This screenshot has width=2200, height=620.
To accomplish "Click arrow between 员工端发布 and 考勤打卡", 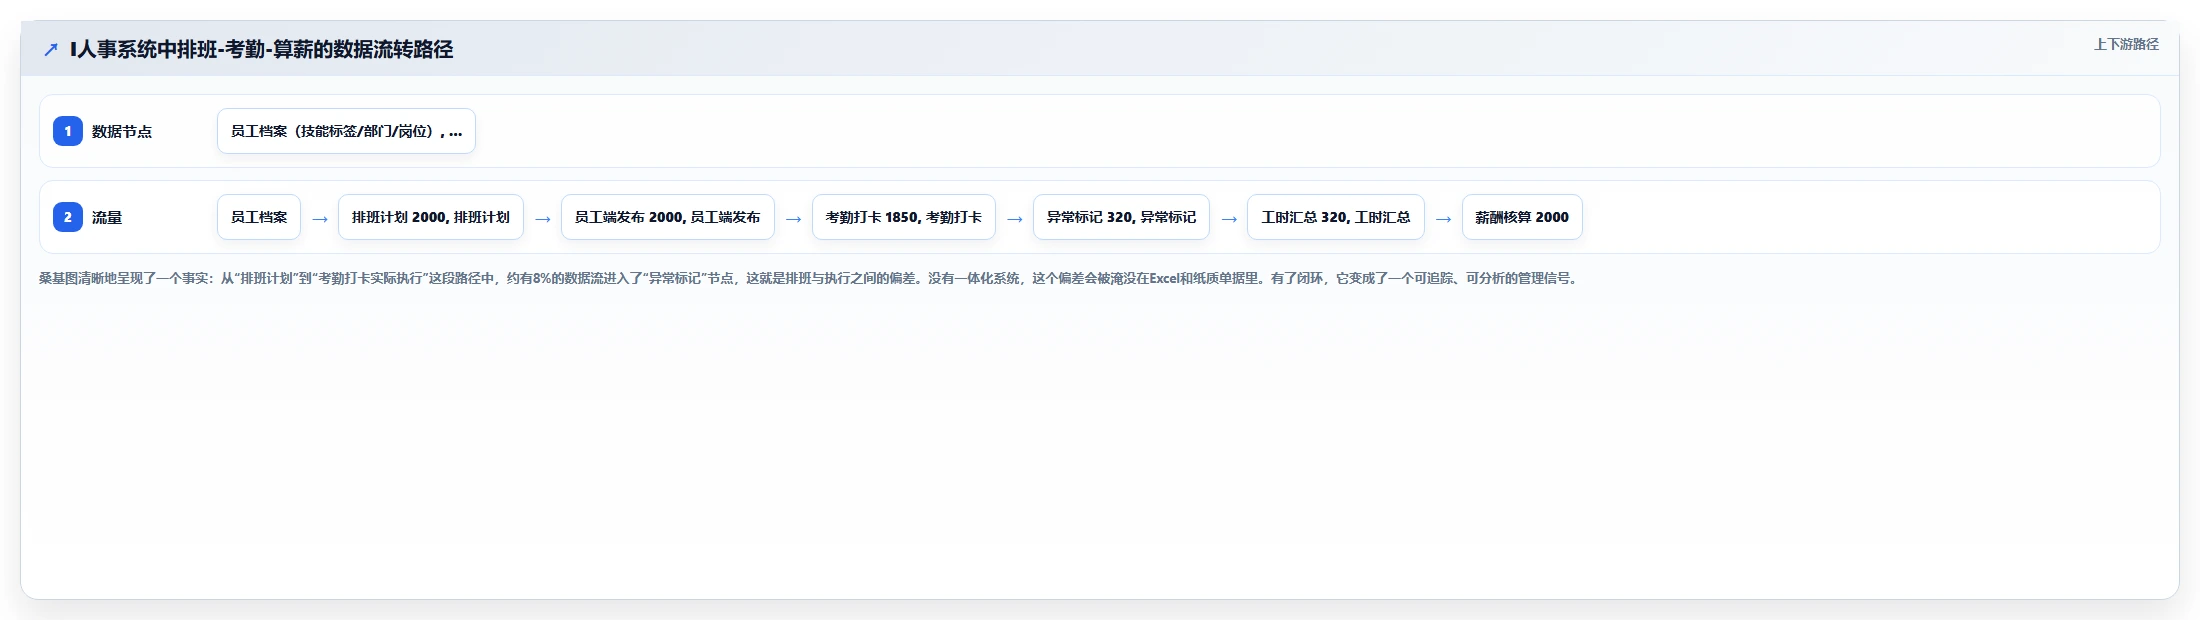I will (794, 219).
